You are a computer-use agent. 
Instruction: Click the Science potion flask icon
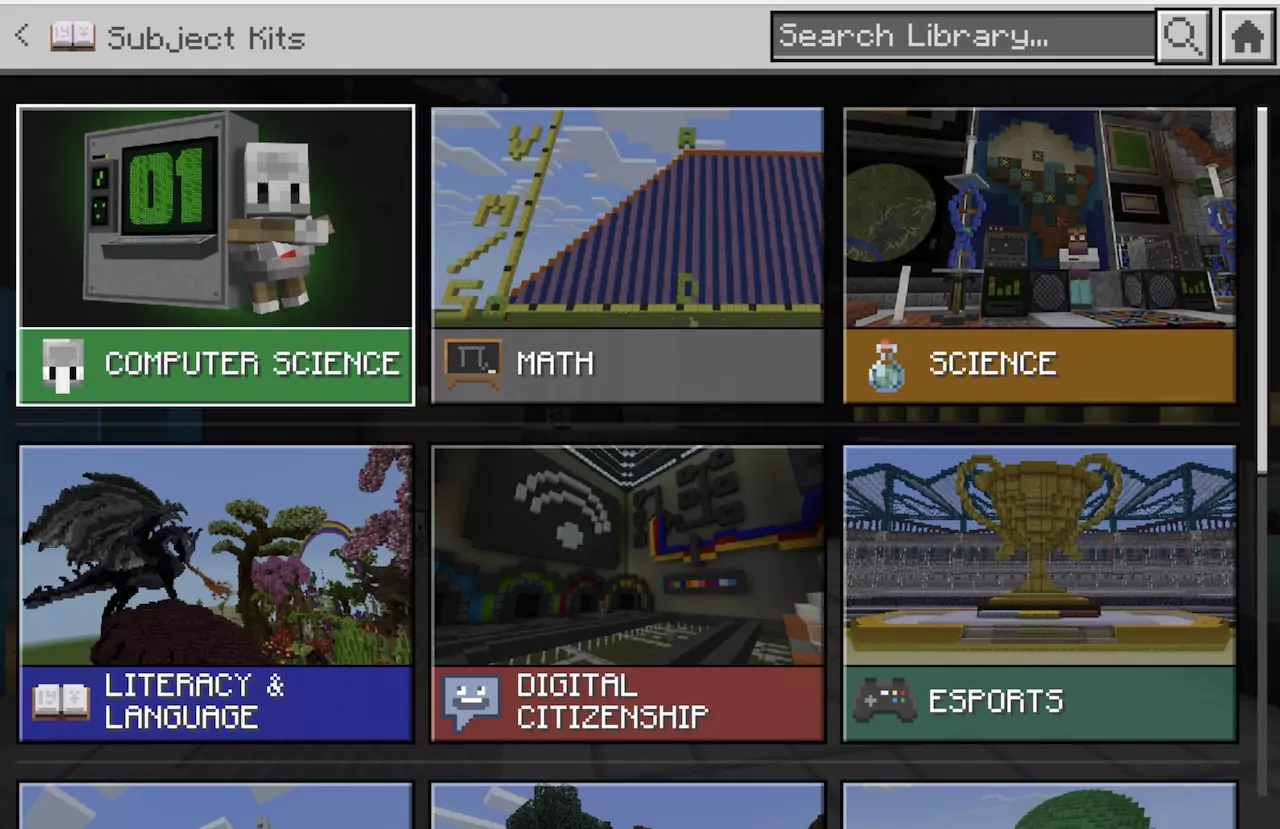(x=886, y=365)
